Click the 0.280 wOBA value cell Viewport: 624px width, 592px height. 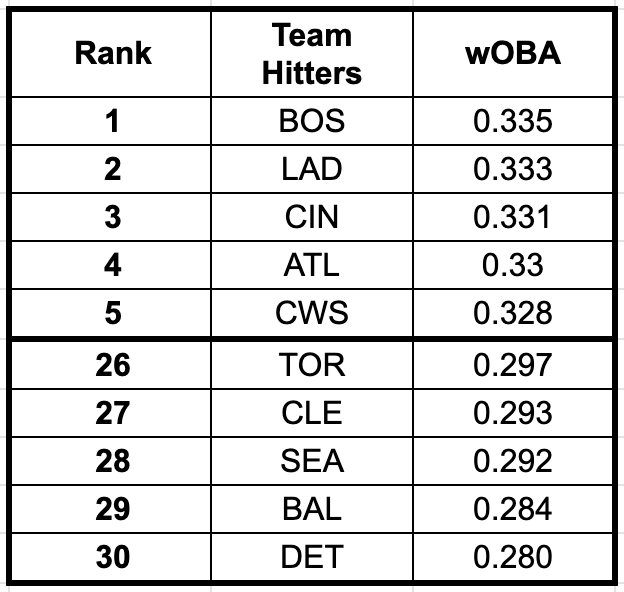[512, 557]
